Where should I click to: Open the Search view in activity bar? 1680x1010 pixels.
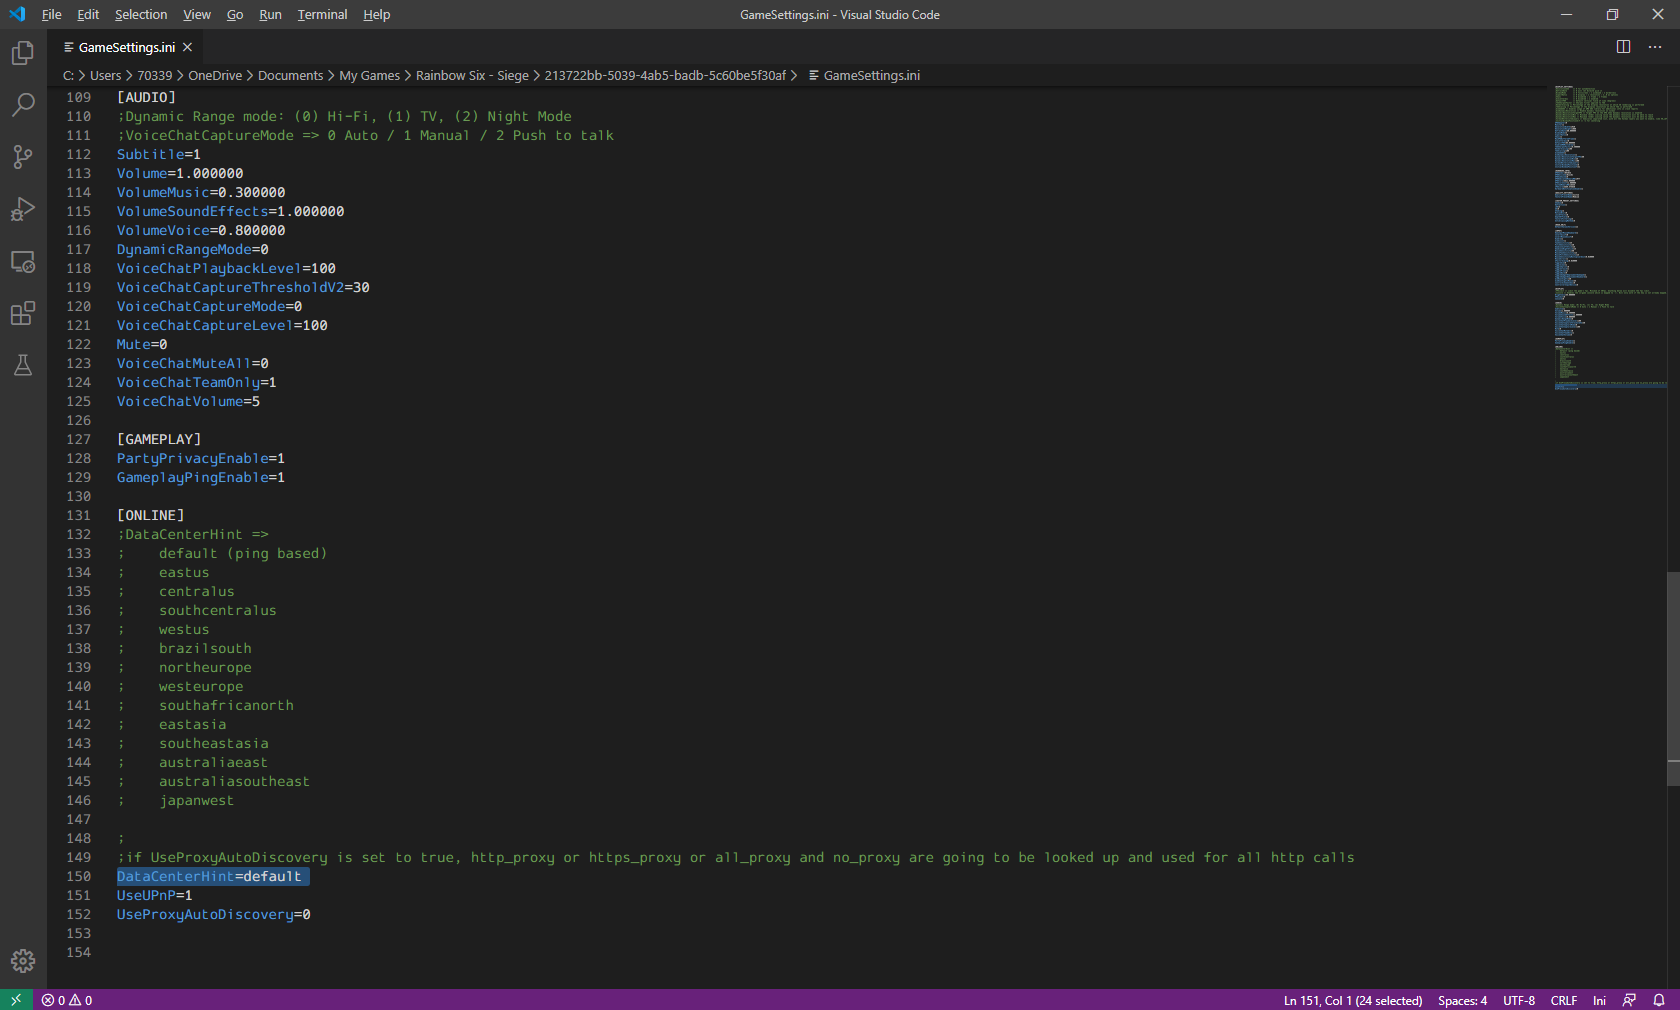pyautogui.click(x=23, y=105)
